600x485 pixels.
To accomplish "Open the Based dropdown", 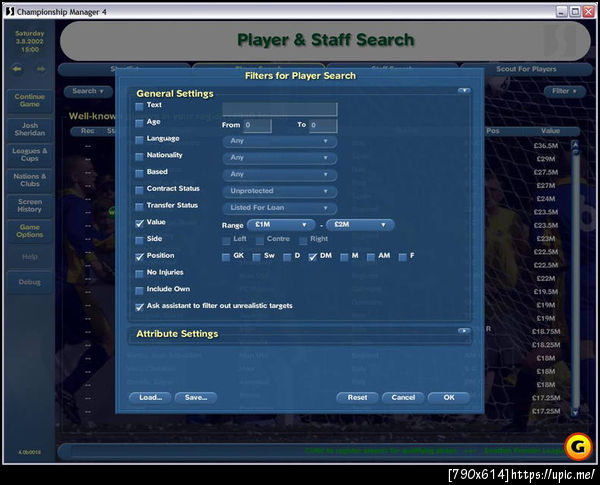I will [280, 174].
